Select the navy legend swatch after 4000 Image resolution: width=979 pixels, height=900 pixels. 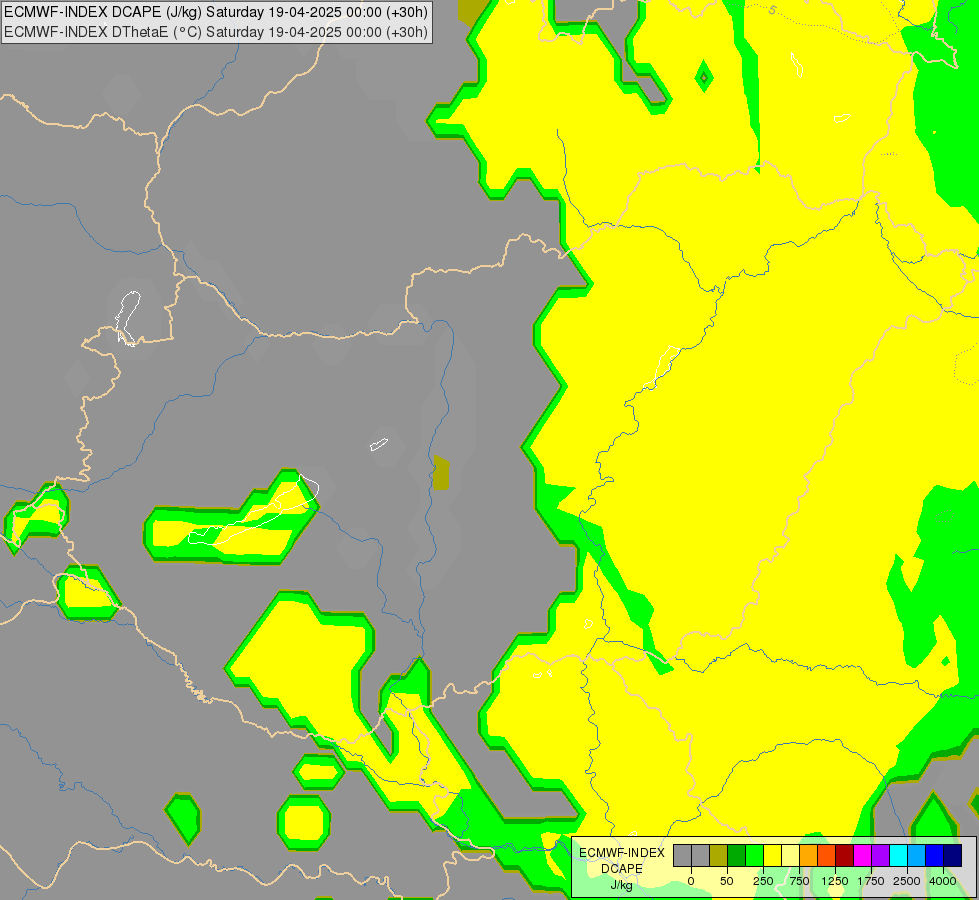click(953, 856)
